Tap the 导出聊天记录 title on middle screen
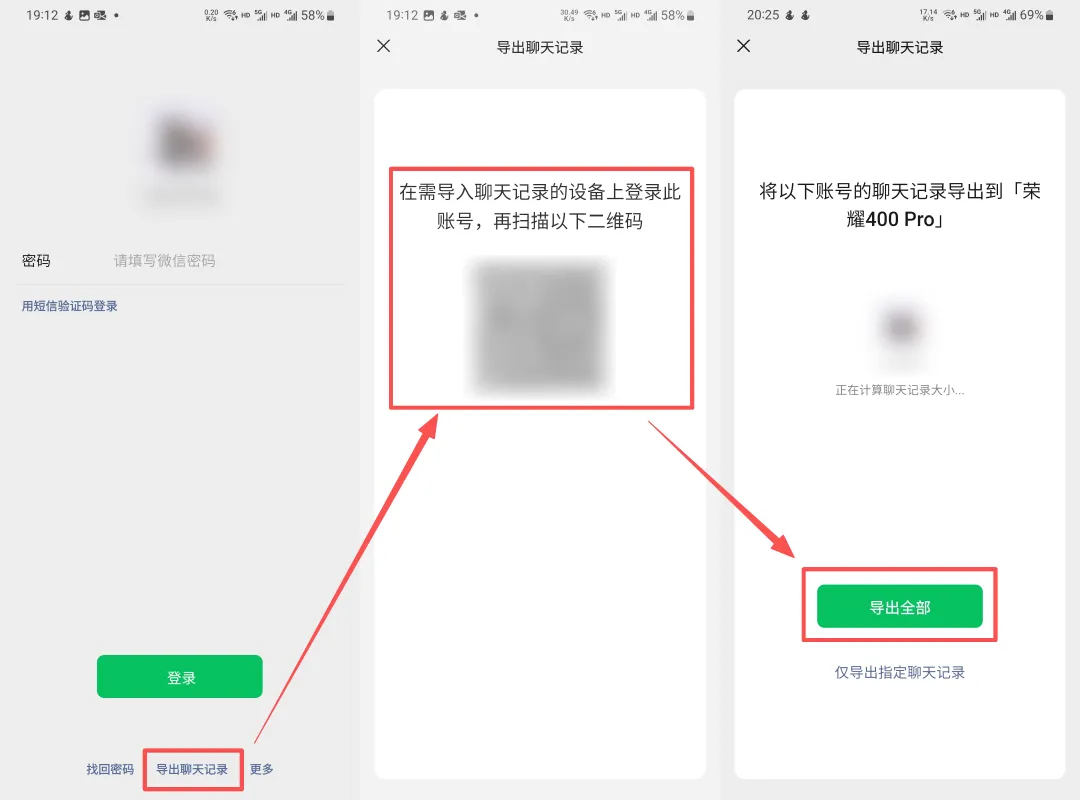The width and height of the screenshot is (1080, 800). 540,48
